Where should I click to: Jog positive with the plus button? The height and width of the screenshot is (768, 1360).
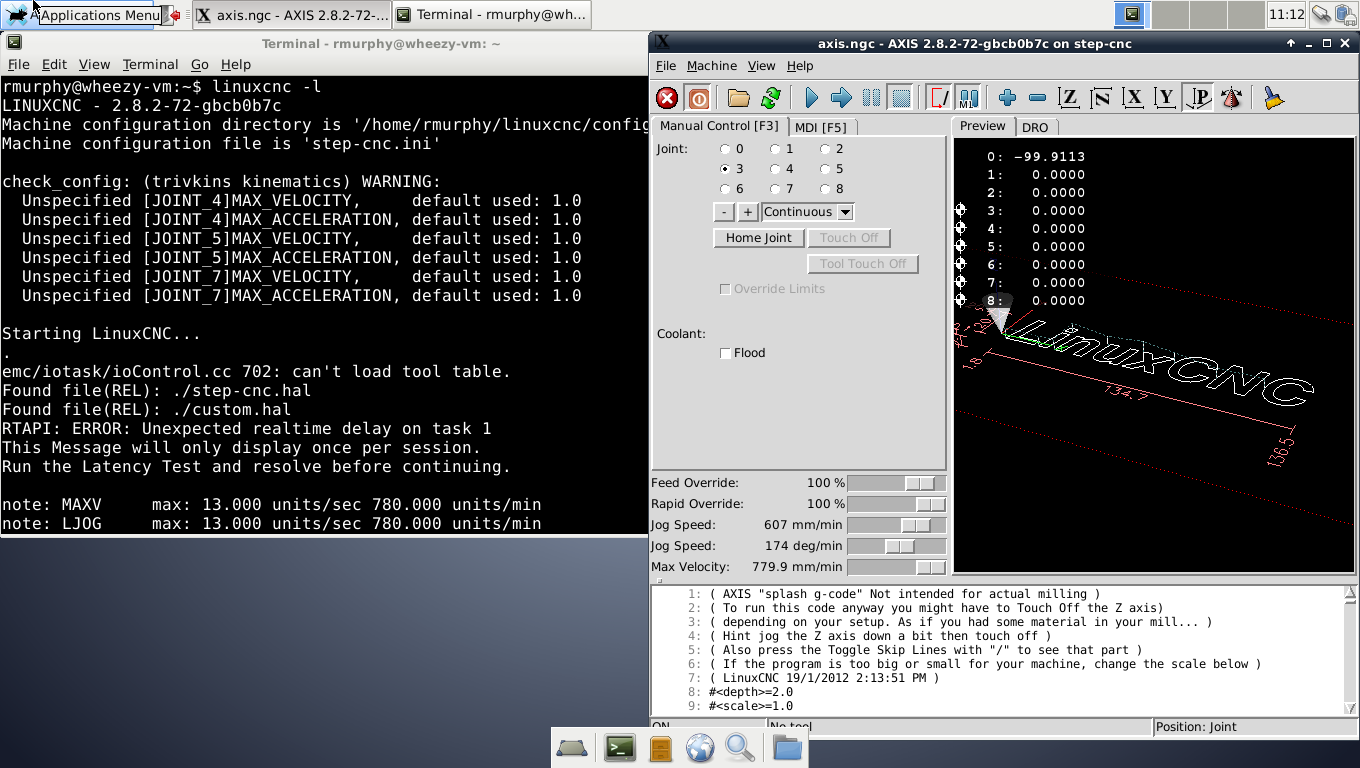(x=747, y=212)
